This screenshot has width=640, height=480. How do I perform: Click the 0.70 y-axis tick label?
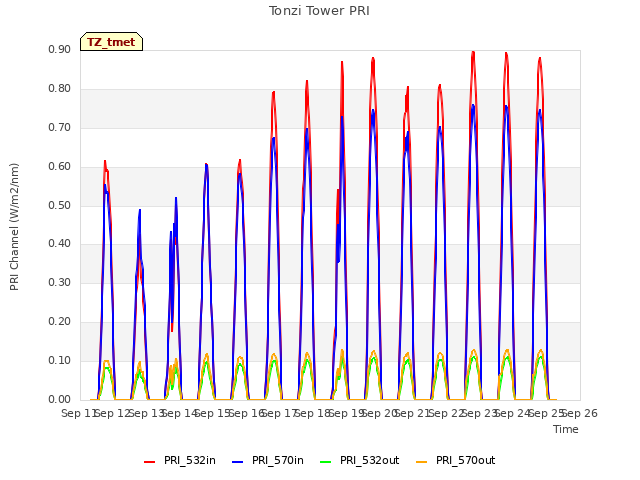[60, 128]
